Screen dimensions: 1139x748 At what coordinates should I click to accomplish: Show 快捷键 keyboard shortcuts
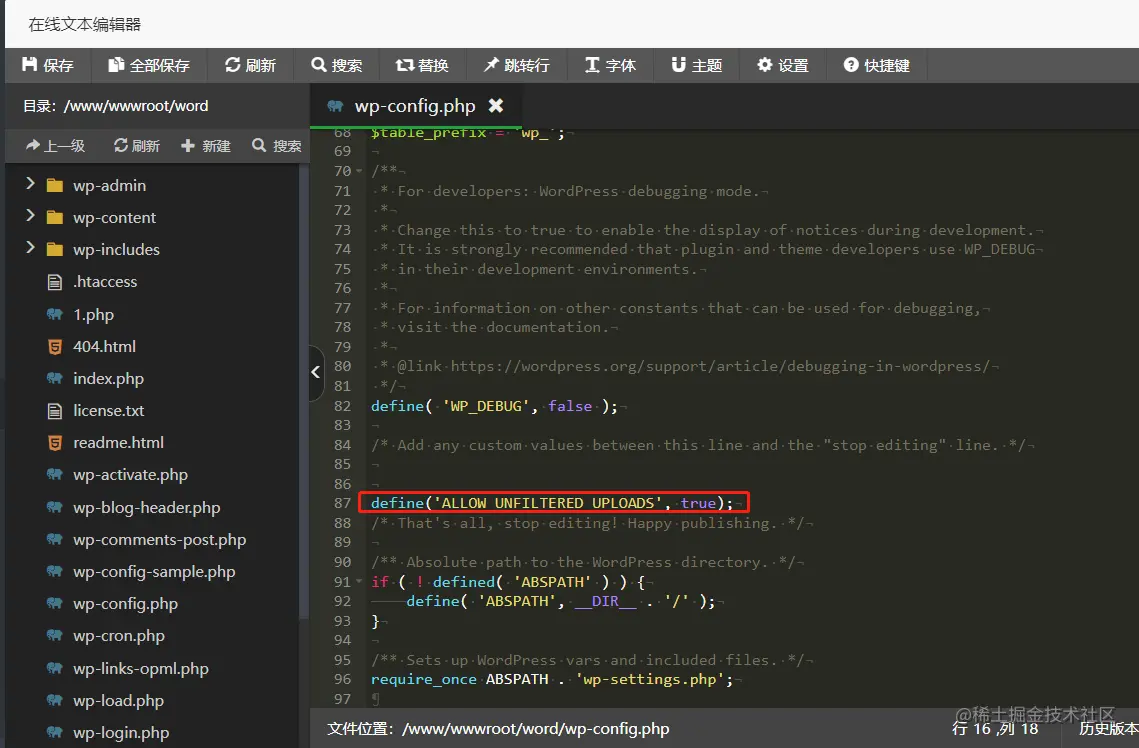(x=877, y=65)
